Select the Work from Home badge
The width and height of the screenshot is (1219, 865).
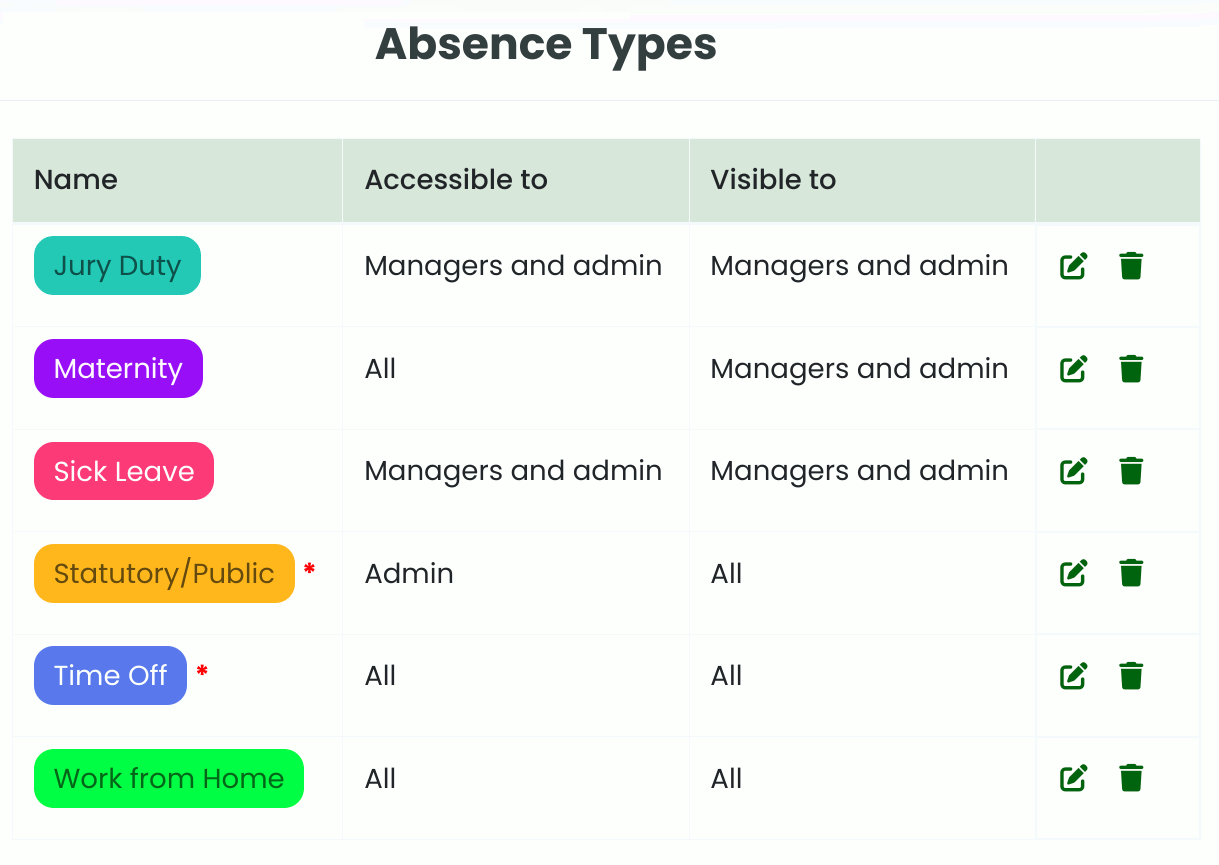click(x=168, y=778)
